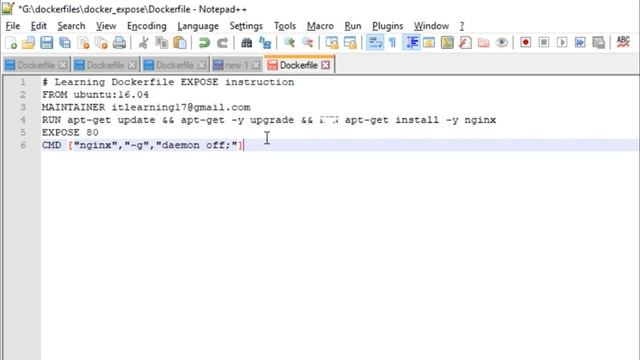This screenshot has height=360, width=640.
Task: Click line number 4 in the margin
Action: pos(23,120)
